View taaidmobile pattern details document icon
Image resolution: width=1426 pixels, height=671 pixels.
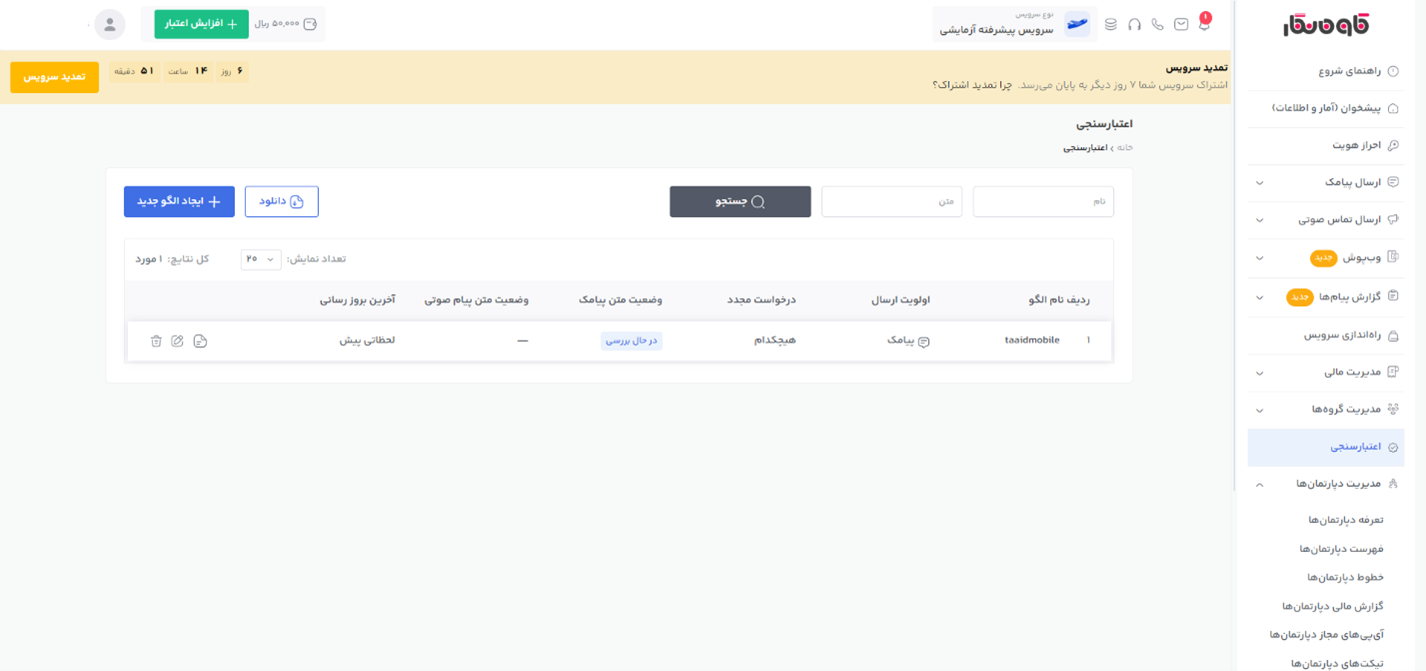(200, 341)
